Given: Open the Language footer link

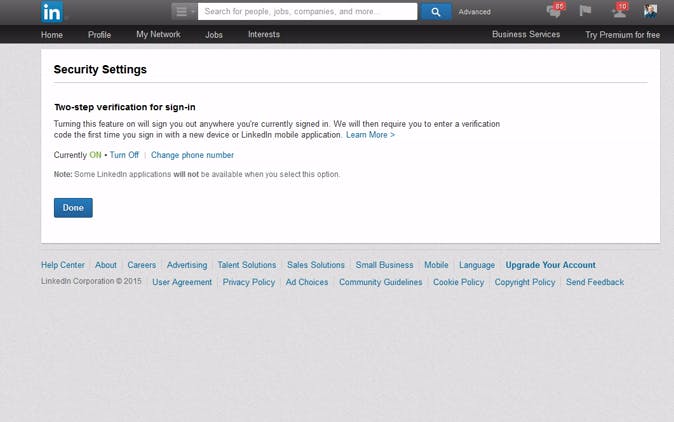Looking at the screenshot, I should [x=477, y=265].
